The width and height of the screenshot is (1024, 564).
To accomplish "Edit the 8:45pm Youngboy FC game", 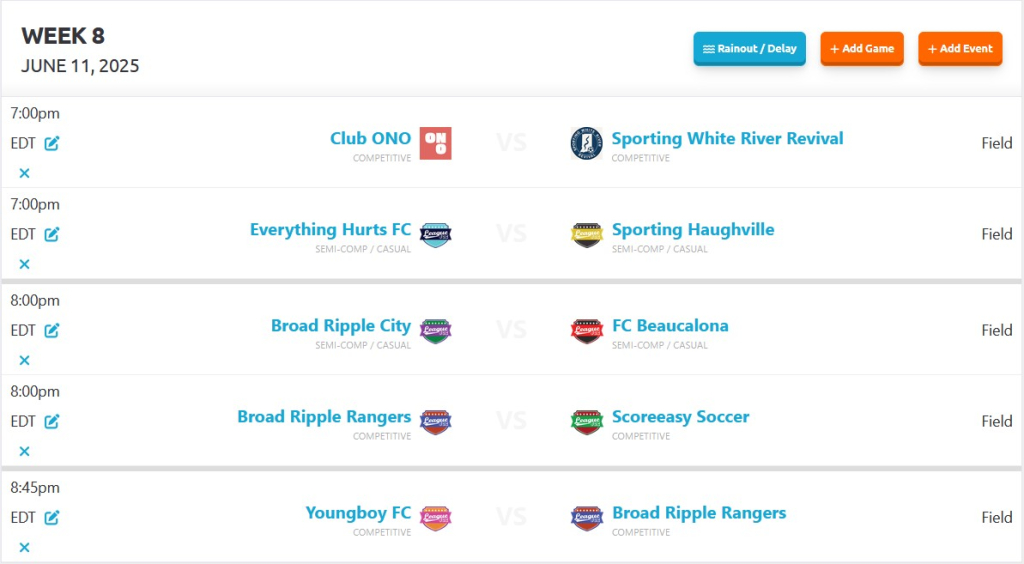I will pos(52,518).
